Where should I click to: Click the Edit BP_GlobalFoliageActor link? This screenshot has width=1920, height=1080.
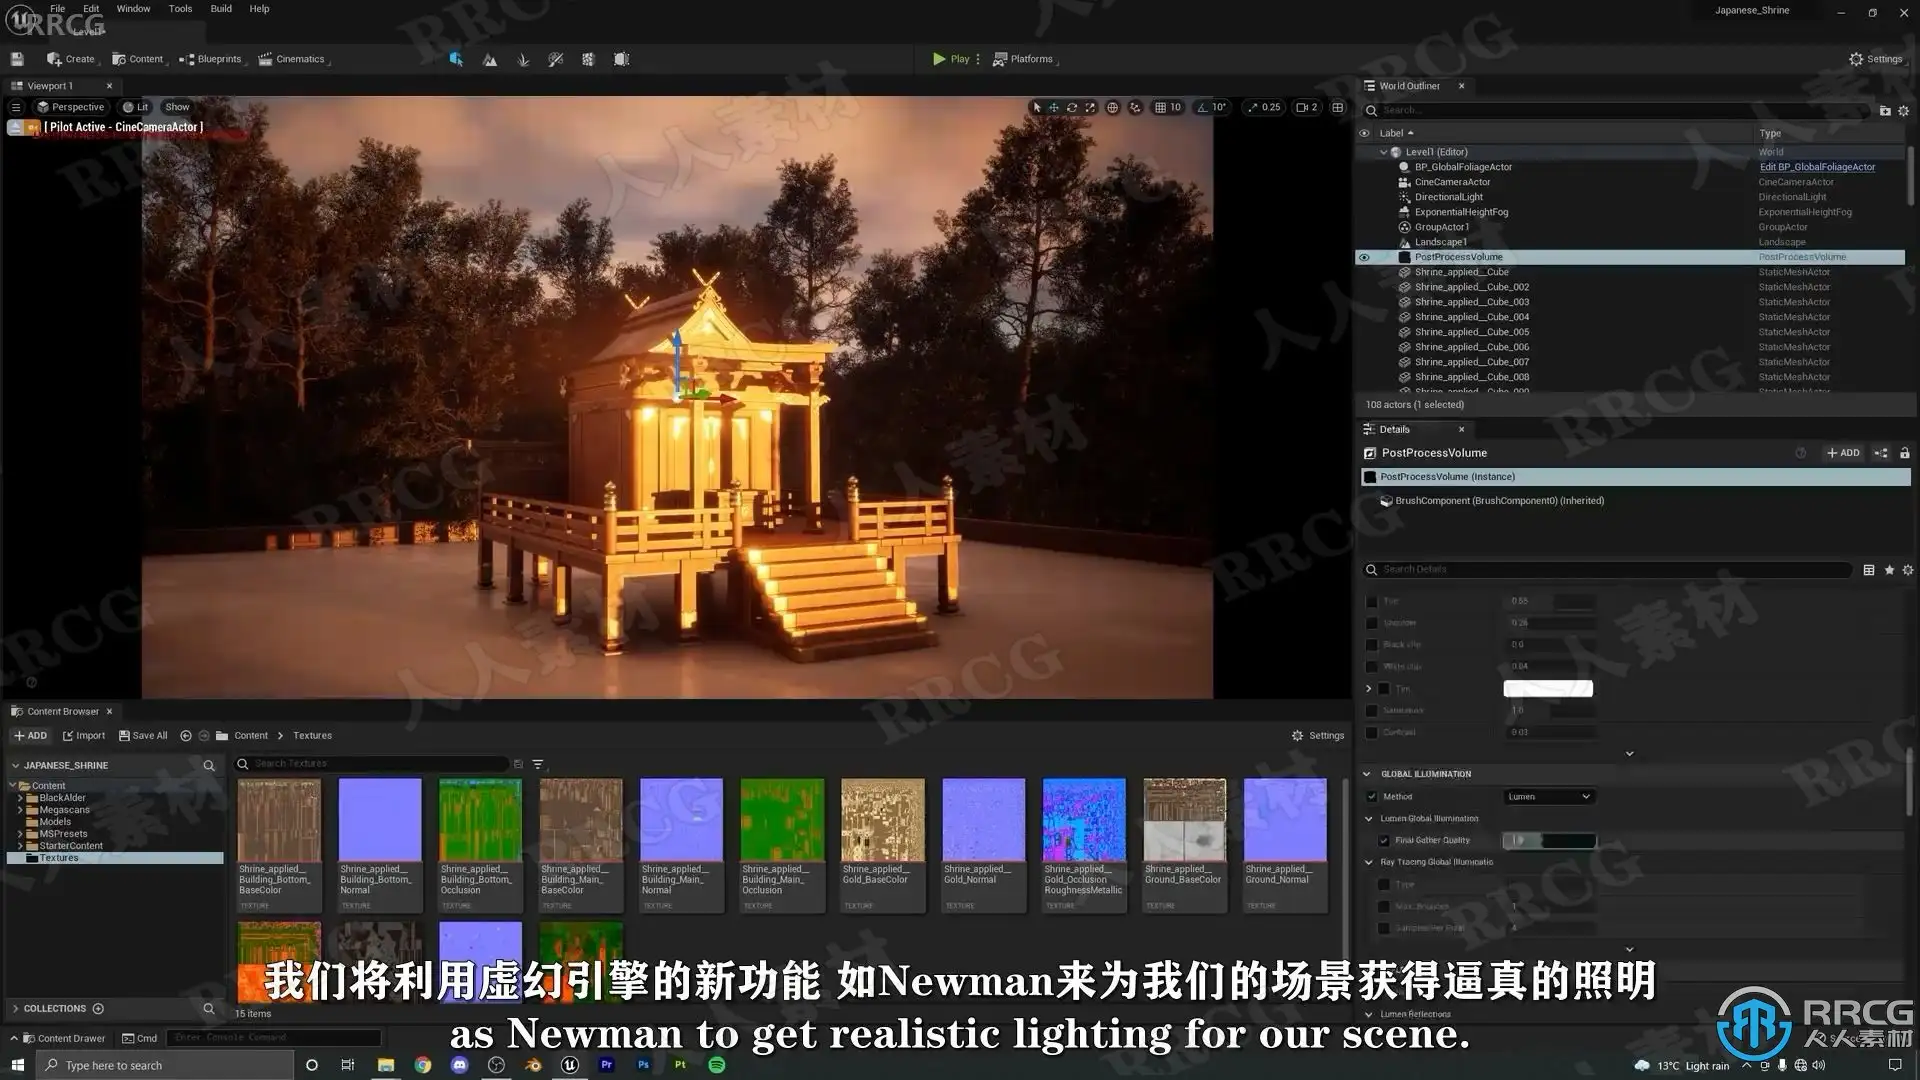(x=1817, y=167)
